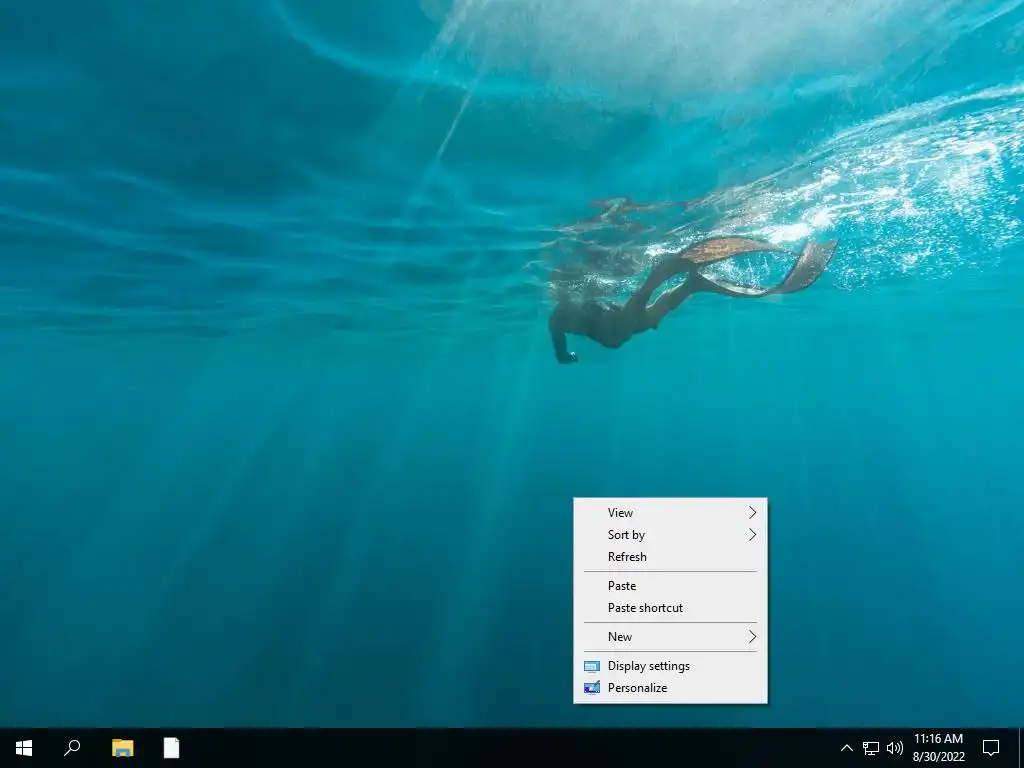This screenshot has height=768, width=1024.
Task: Open the clock showing 11:16 AM
Action: pos(938,748)
